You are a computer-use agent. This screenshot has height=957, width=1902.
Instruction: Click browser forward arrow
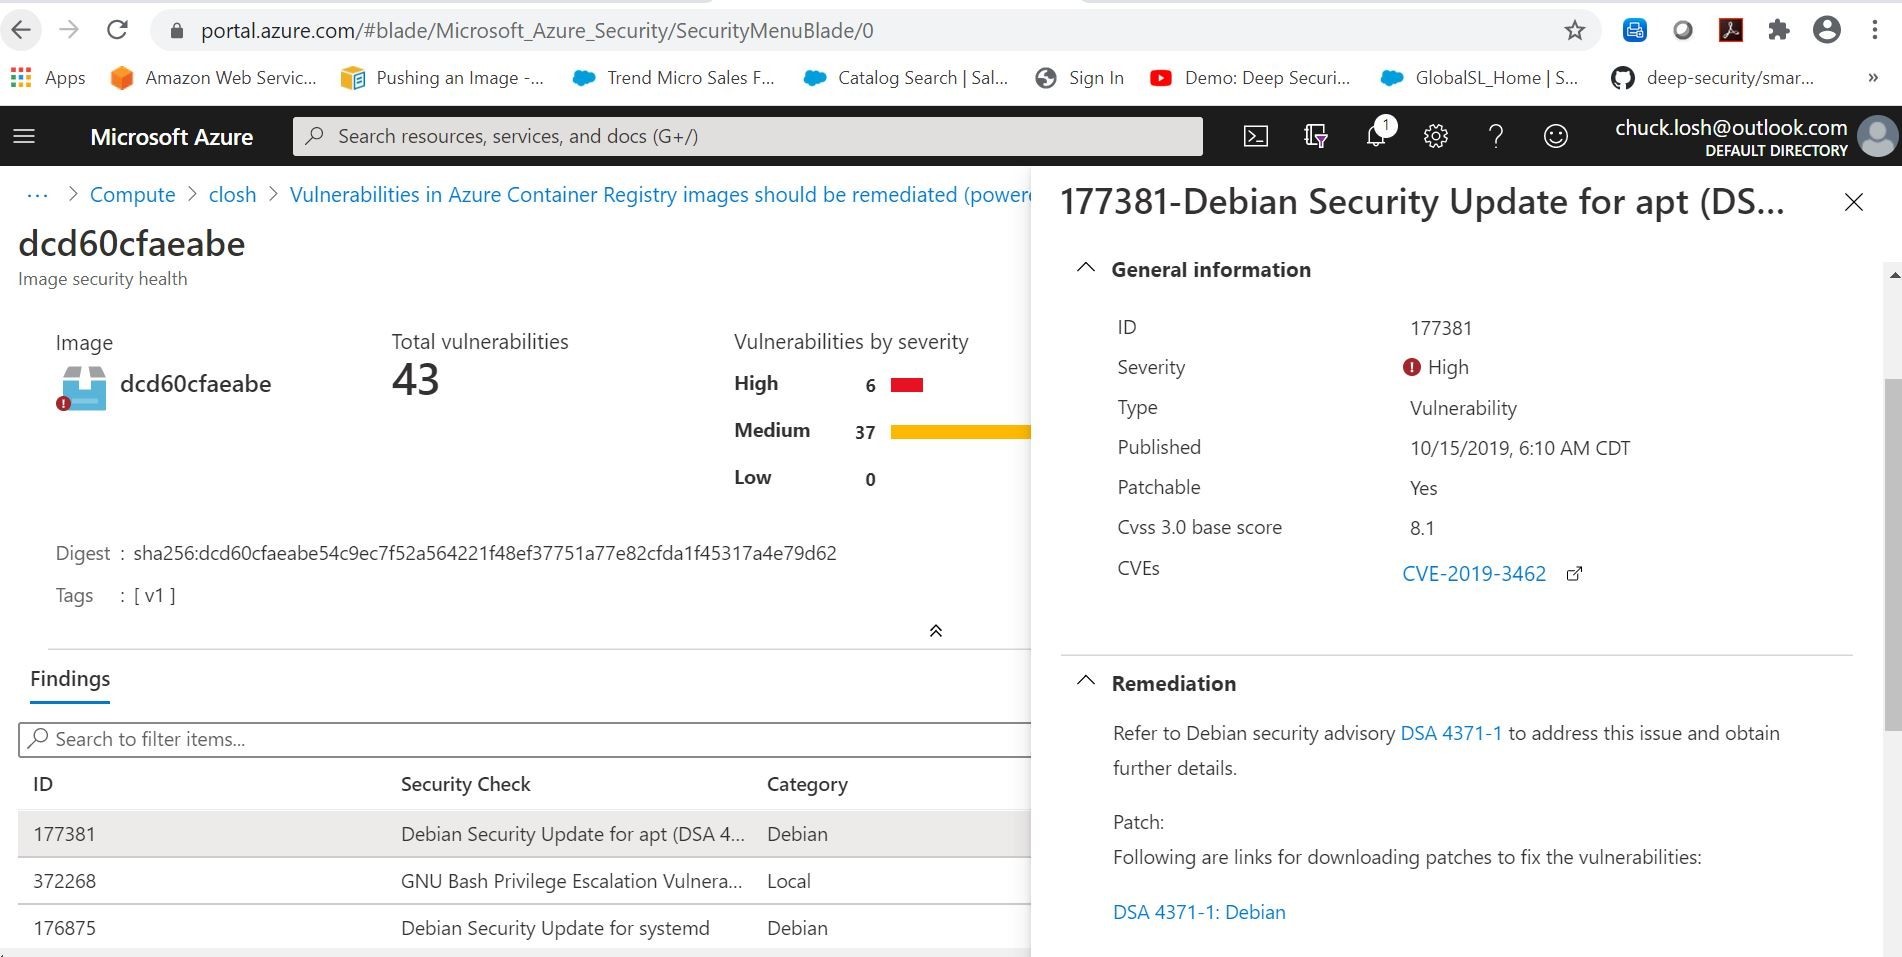pyautogui.click(x=69, y=30)
